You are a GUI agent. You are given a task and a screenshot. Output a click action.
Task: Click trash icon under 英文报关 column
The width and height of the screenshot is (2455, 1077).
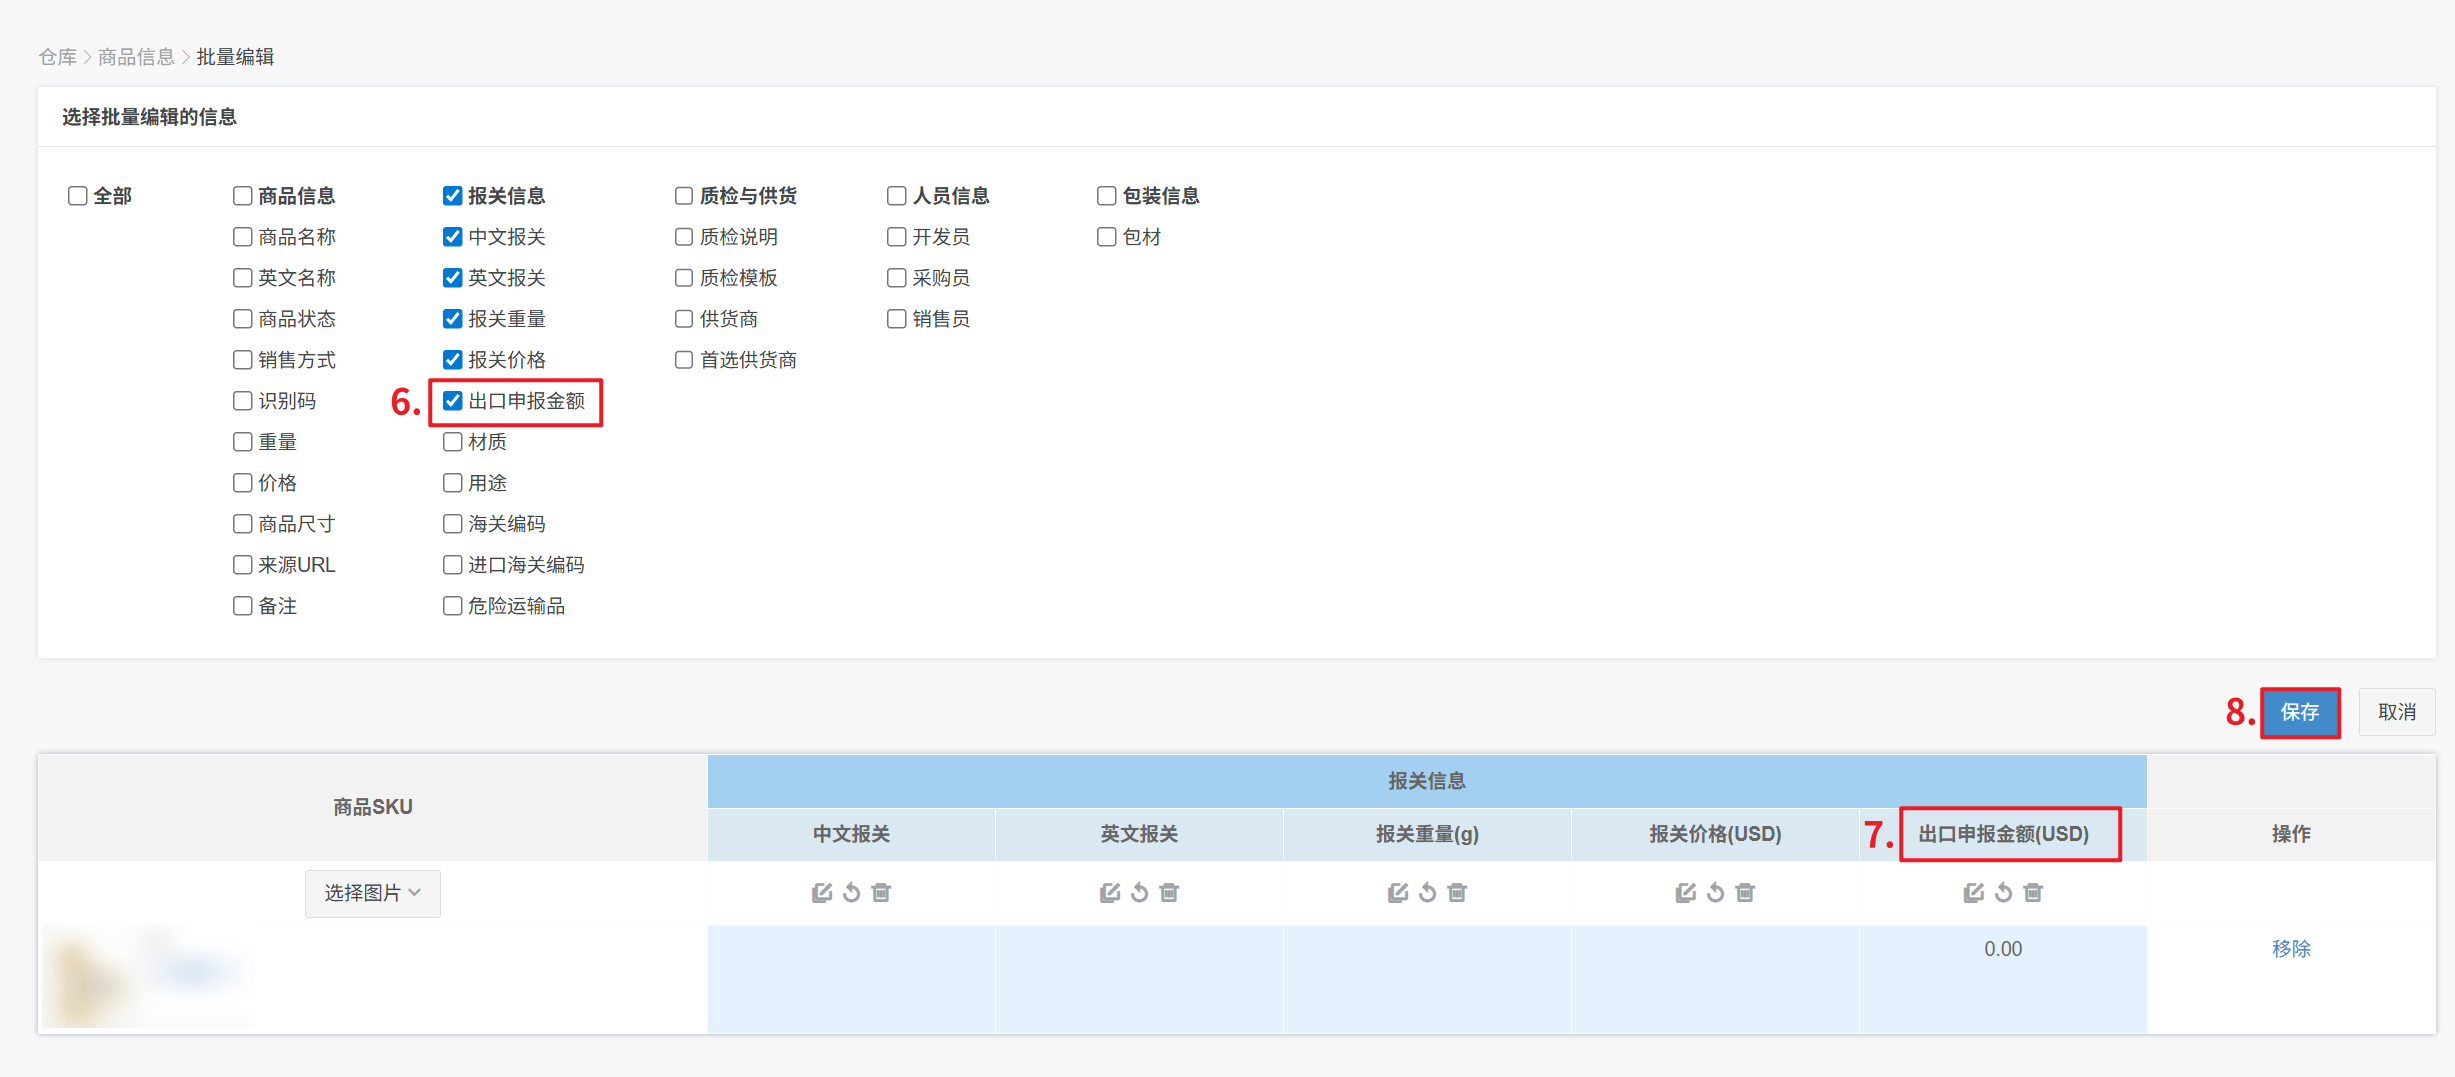click(1169, 892)
